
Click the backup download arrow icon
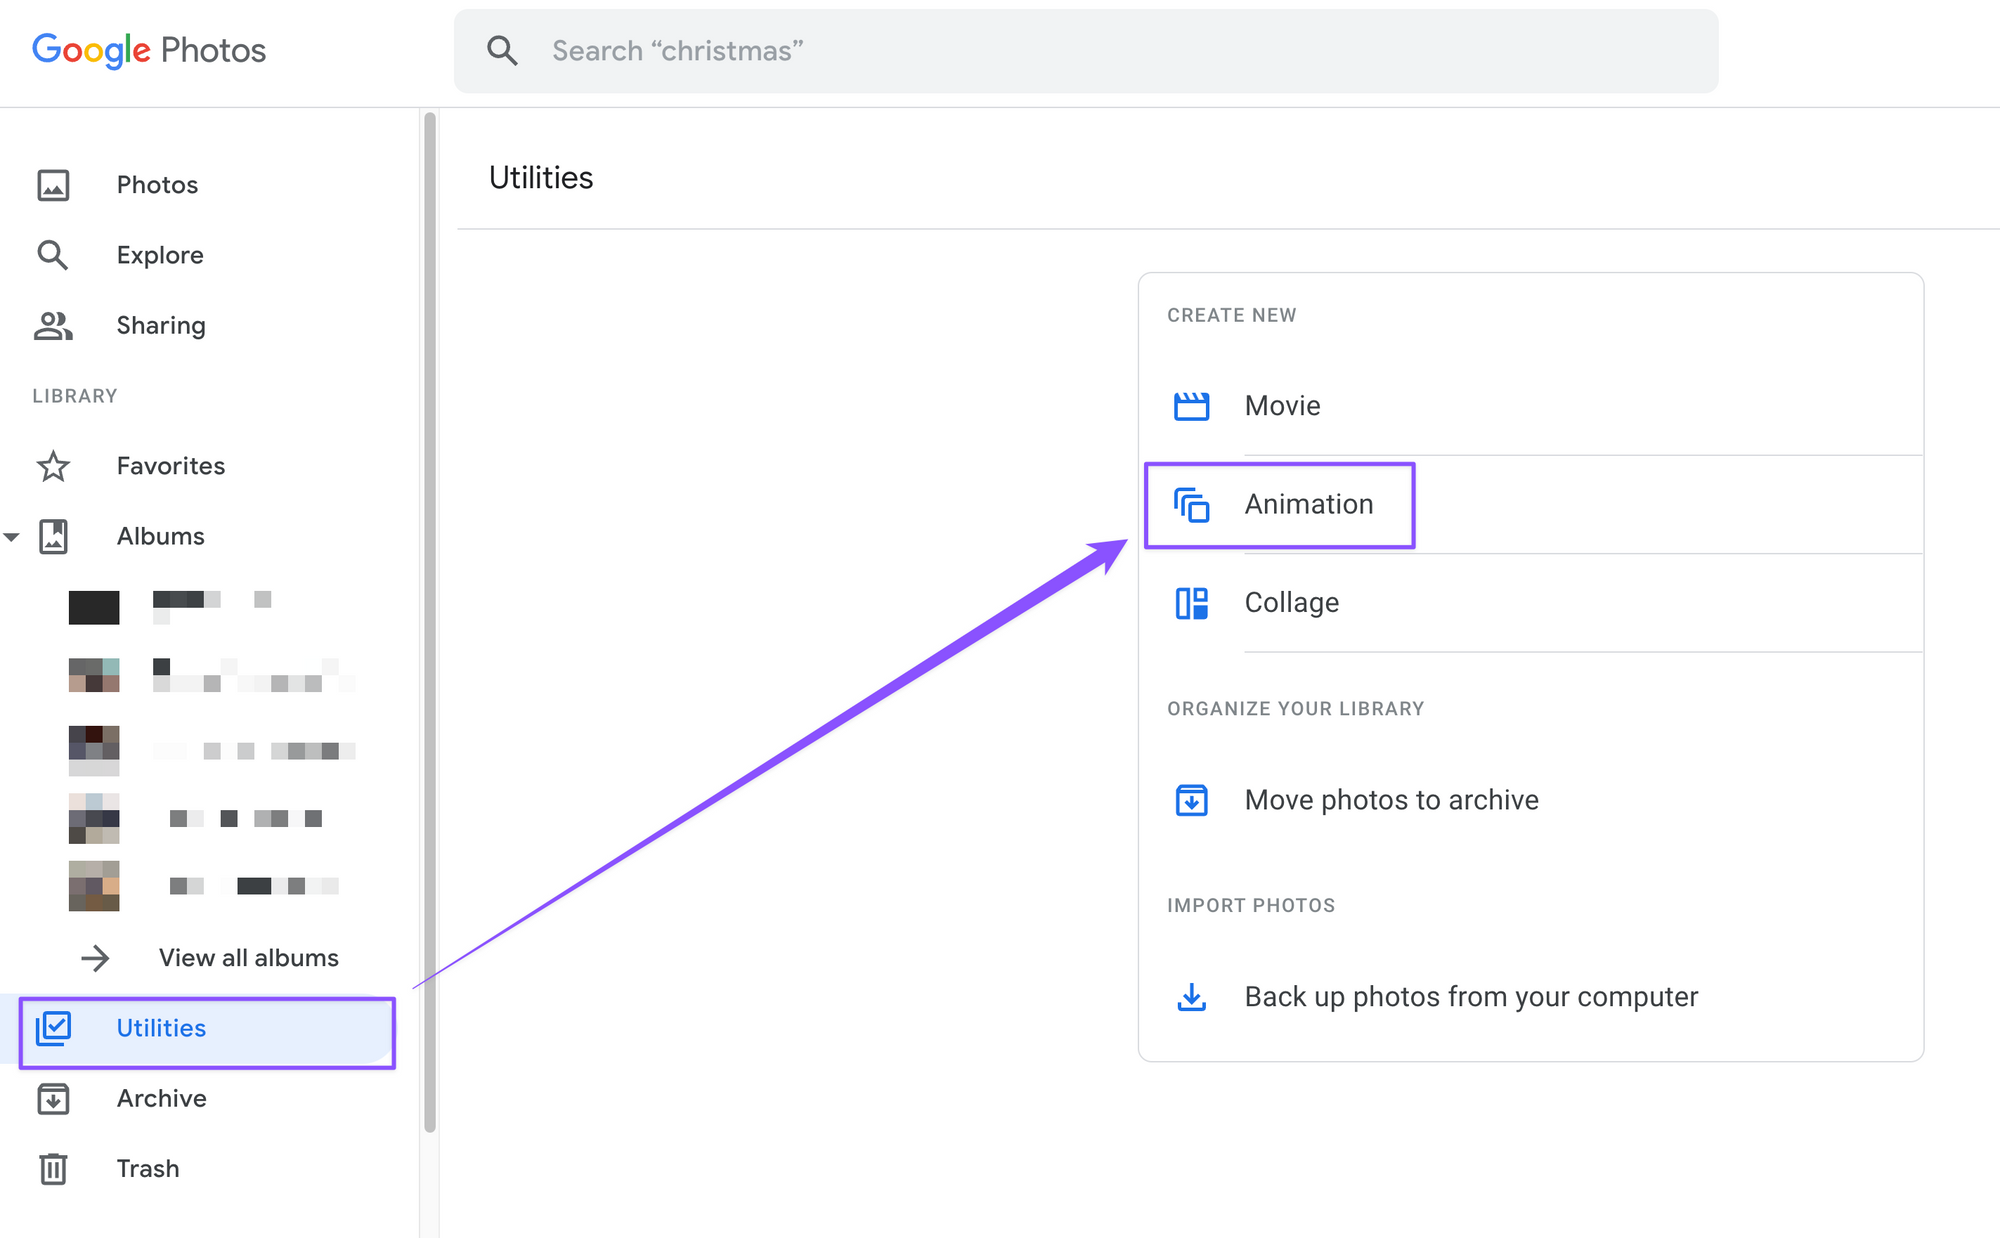coord(1191,997)
